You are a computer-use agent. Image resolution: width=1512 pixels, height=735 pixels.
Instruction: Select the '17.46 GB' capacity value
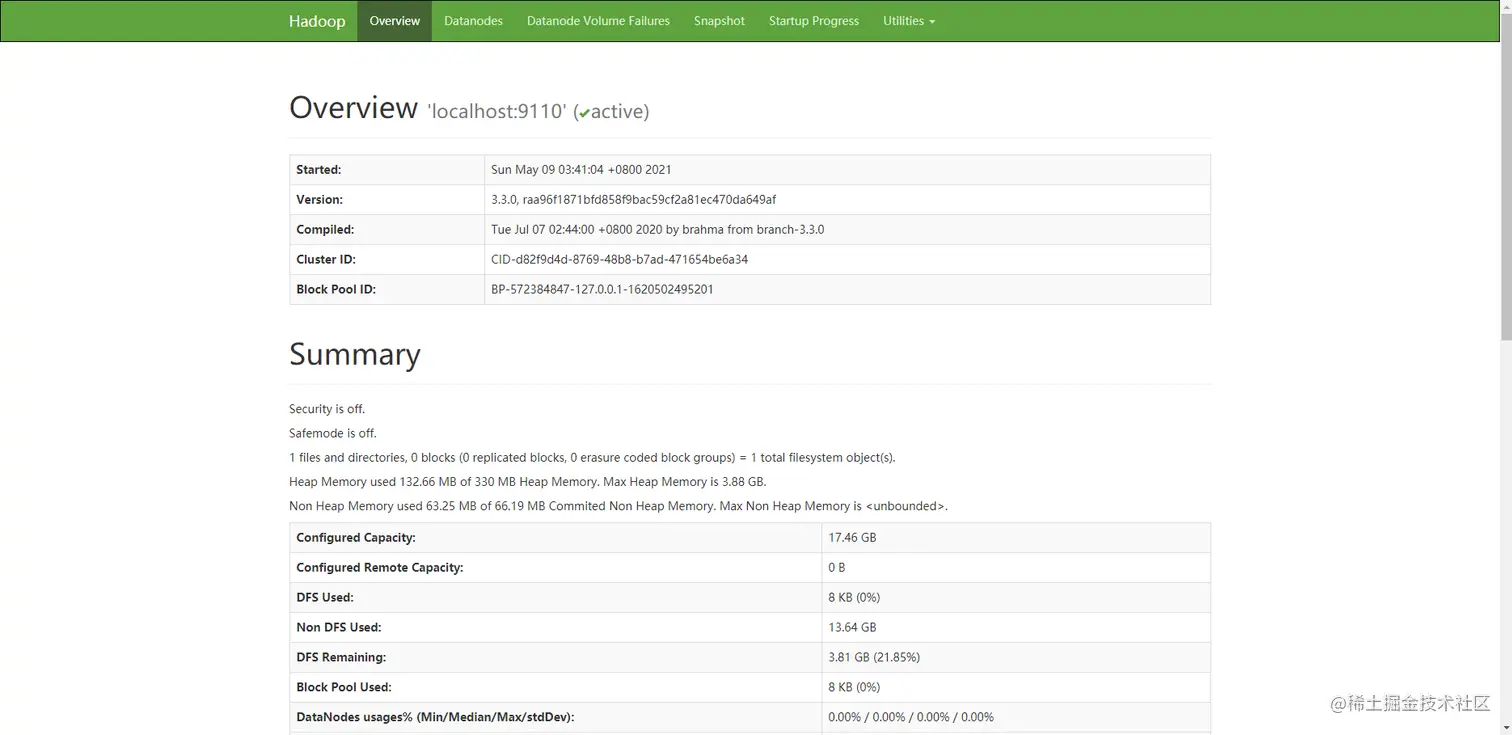click(852, 538)
